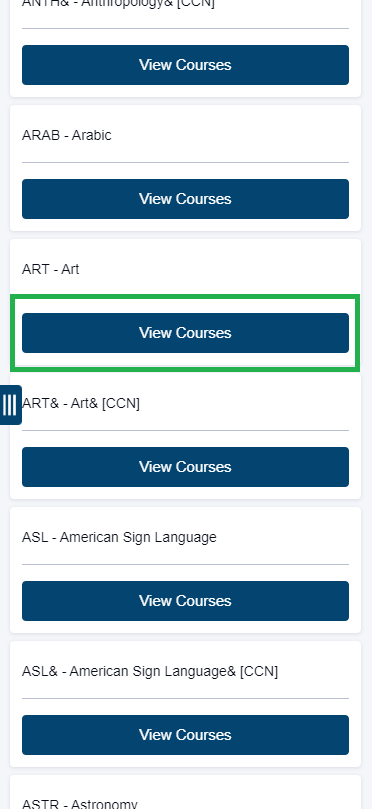Click the separator beneath ASL - American Sign Language
The height and width of the screenshot is (809, 372).
point(185,564)
